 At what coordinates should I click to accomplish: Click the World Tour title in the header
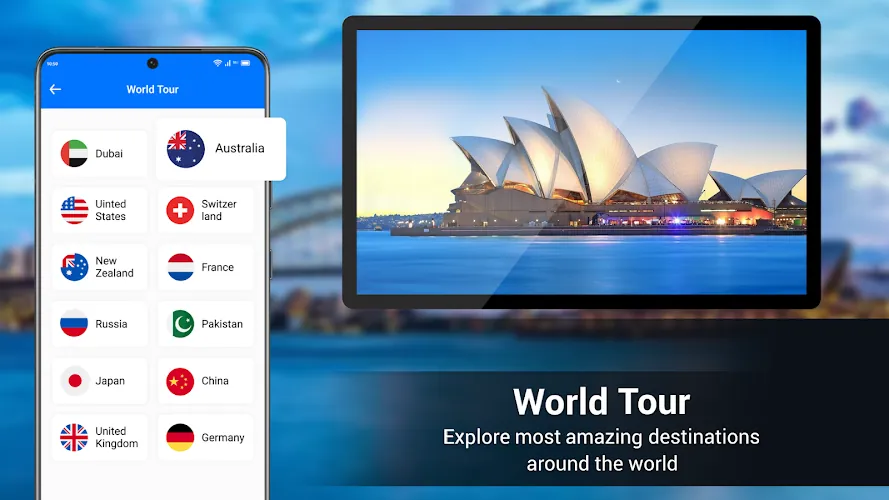pos(152,89)
